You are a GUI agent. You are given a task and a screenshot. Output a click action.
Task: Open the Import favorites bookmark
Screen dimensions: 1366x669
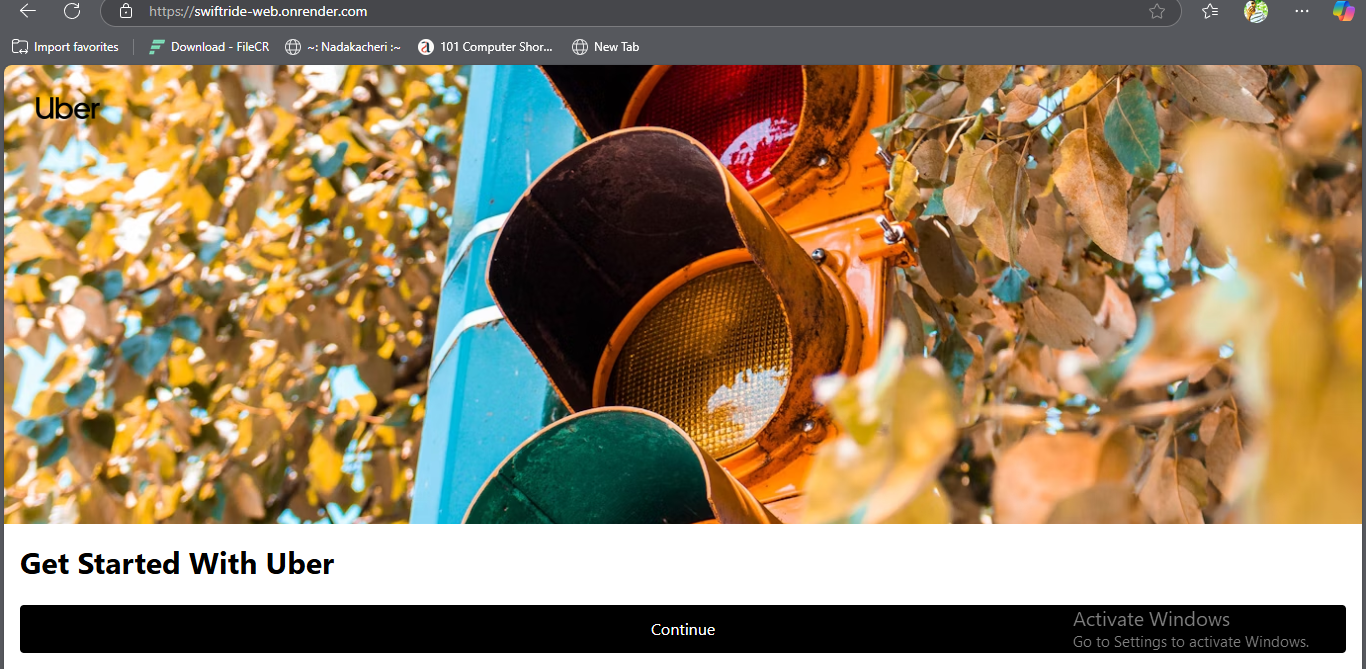[65, 47]
